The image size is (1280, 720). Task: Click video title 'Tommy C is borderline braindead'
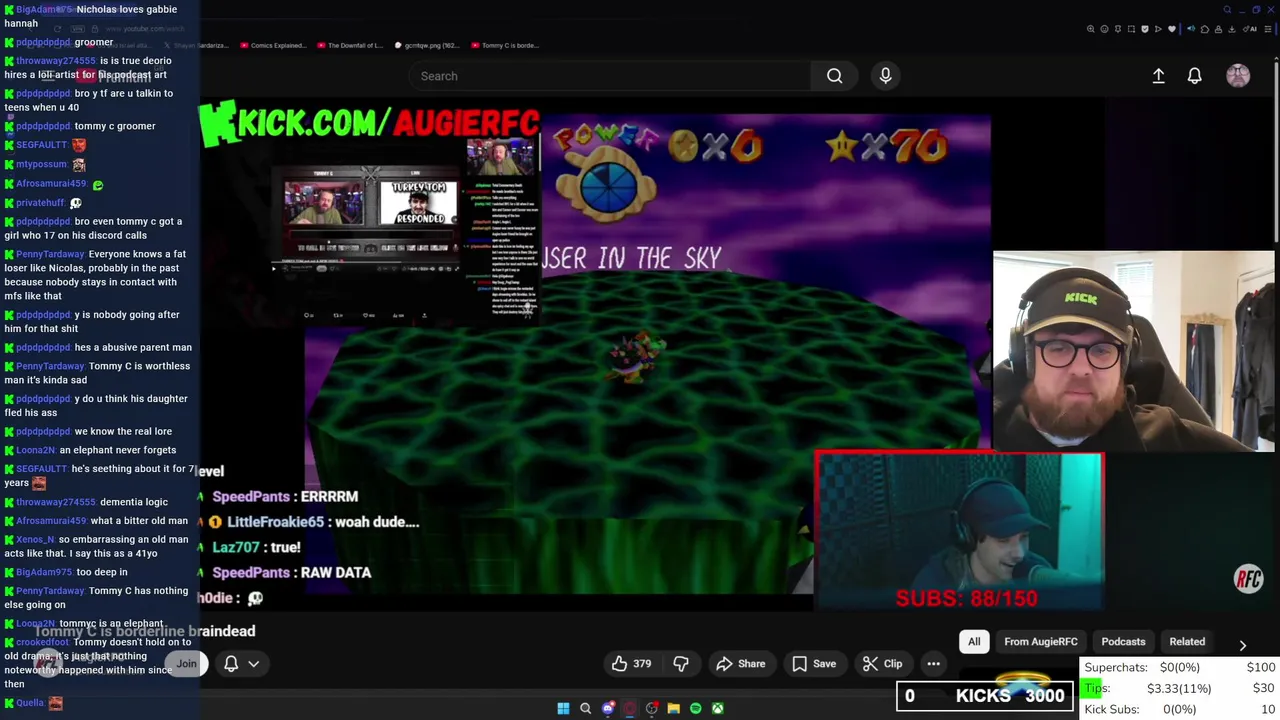tap(145, 631)
